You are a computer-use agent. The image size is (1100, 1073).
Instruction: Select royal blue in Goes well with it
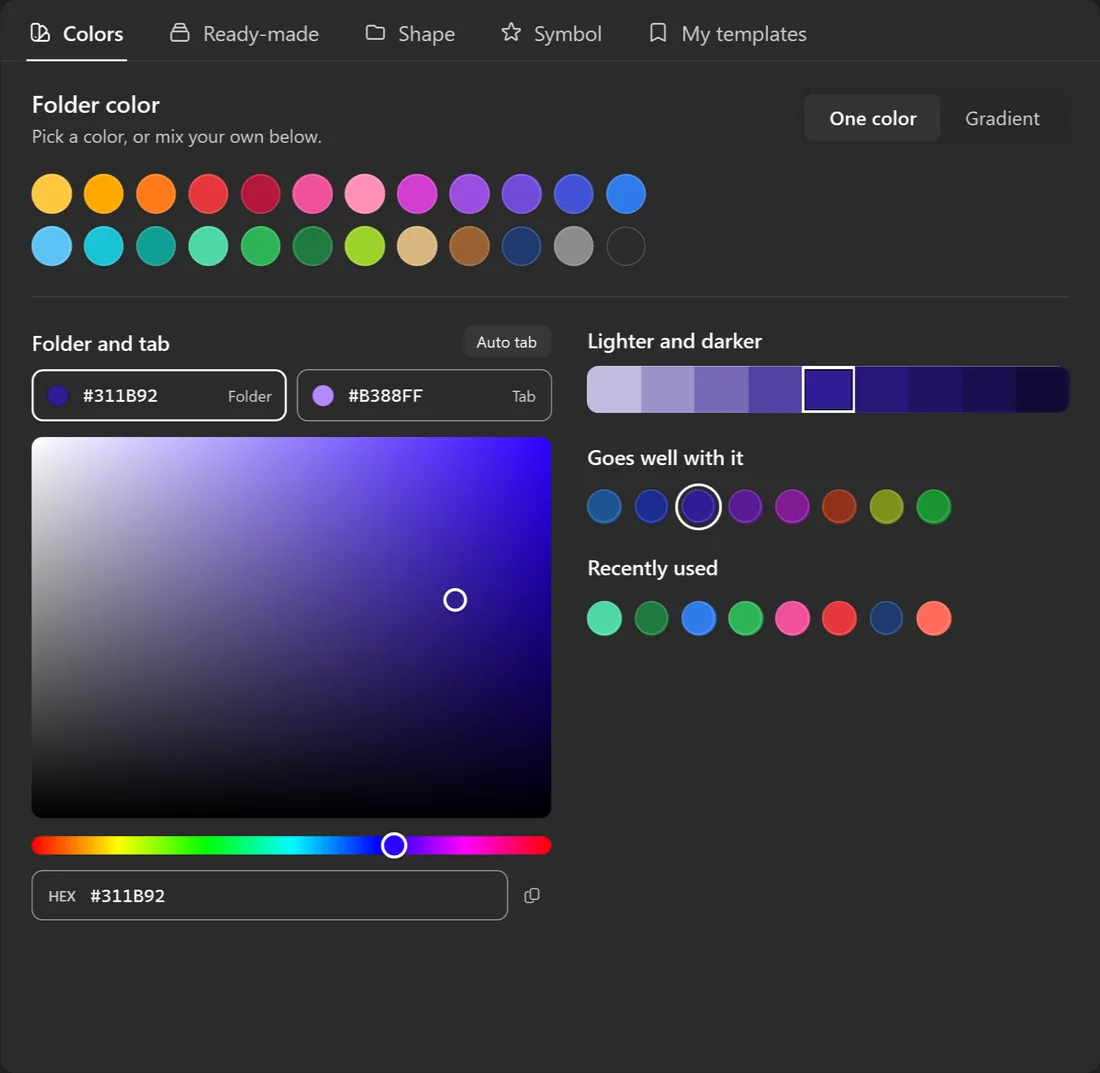tap(651, 506)
